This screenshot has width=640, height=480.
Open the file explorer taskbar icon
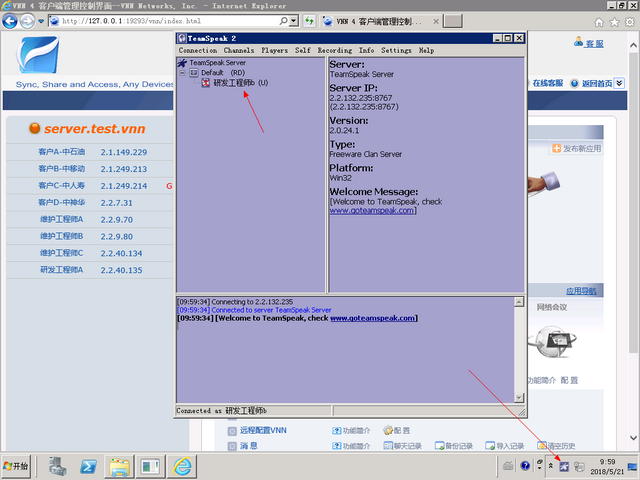click(x=119, y=466)
